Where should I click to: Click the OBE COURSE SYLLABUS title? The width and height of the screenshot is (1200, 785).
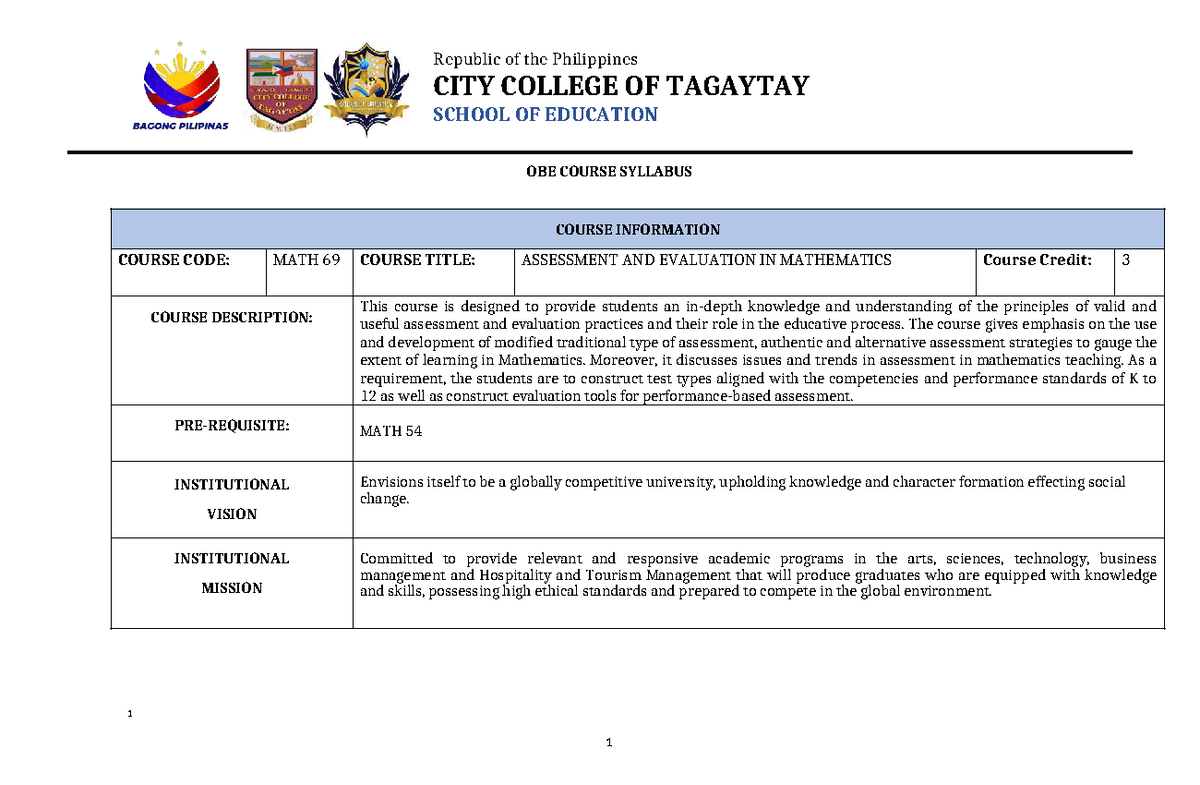[609, 171]
